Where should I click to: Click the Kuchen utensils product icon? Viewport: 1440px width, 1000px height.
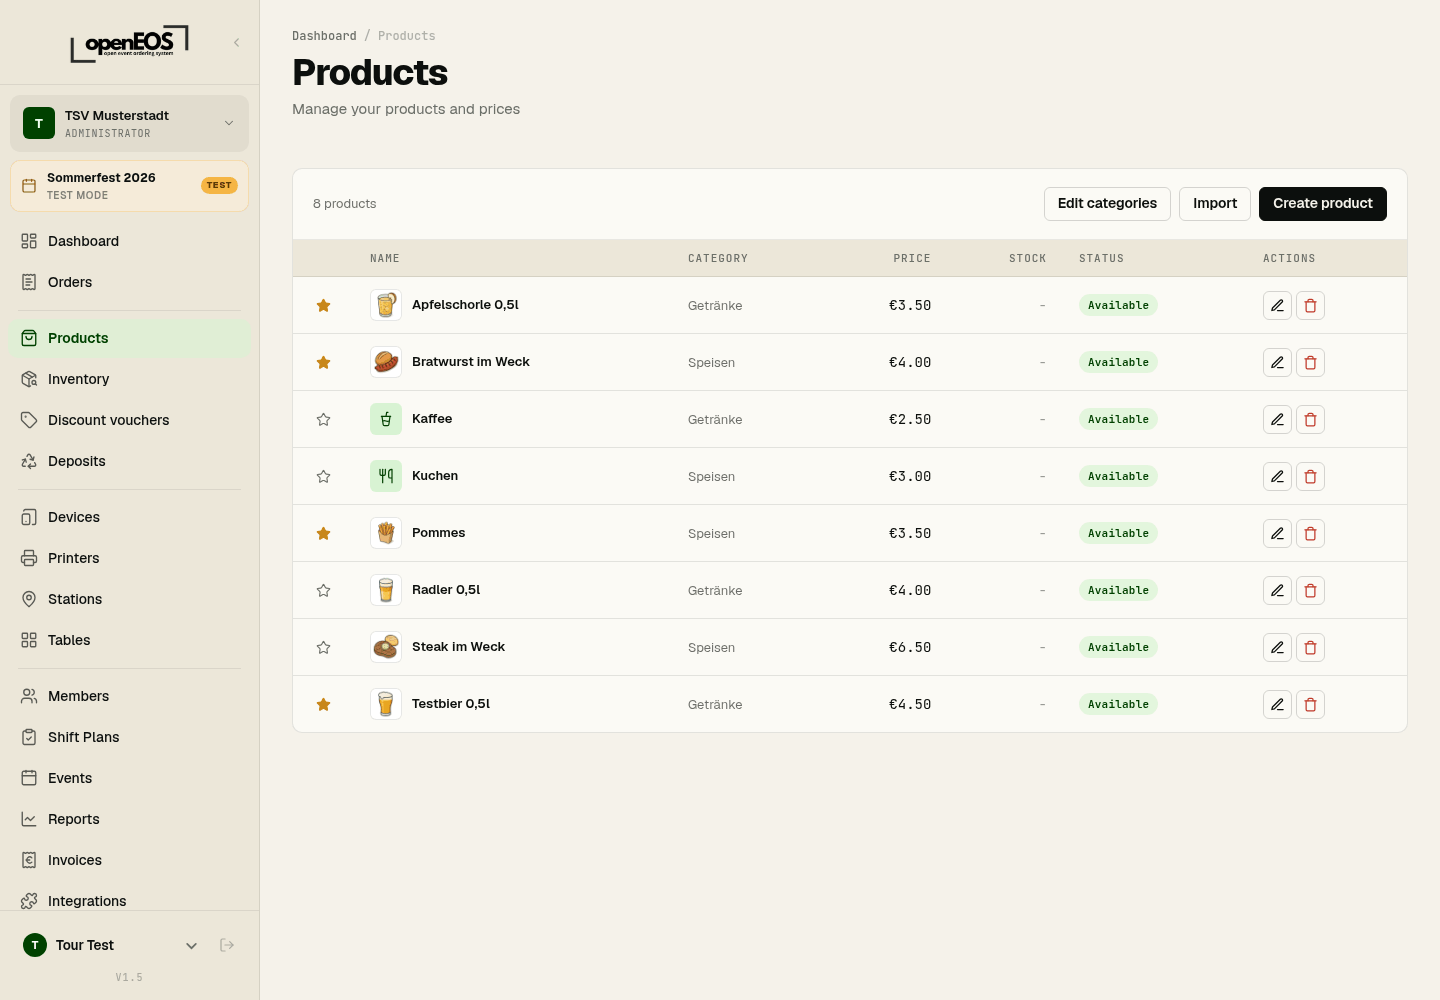click(386, 476)
